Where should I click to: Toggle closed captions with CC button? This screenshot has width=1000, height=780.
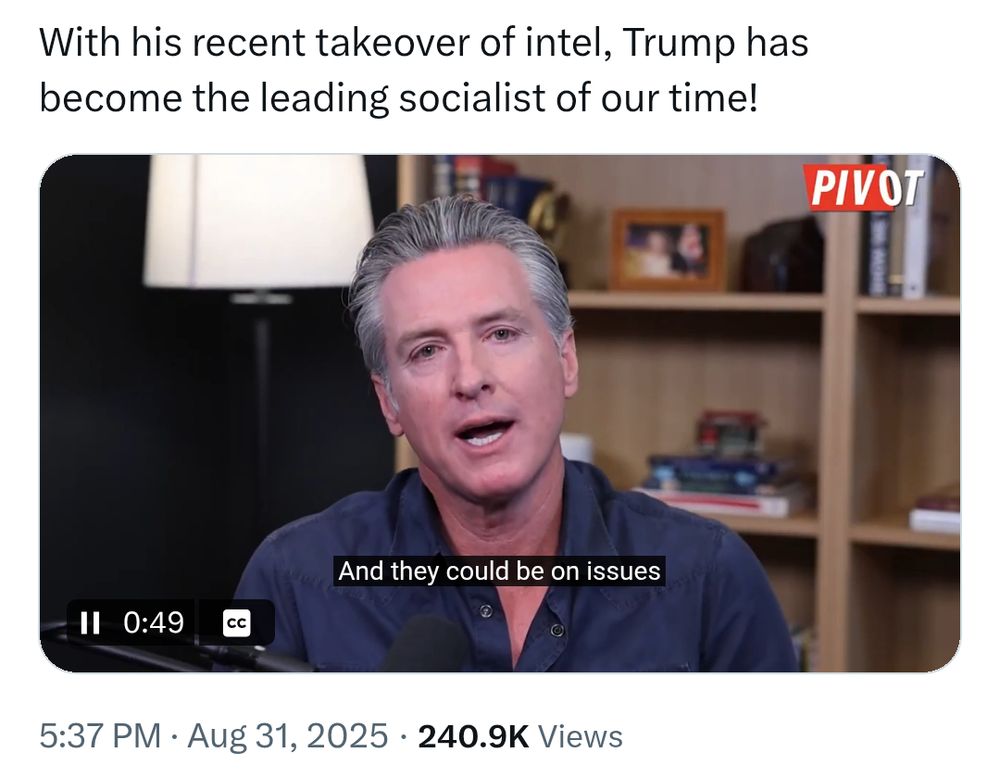237,623
